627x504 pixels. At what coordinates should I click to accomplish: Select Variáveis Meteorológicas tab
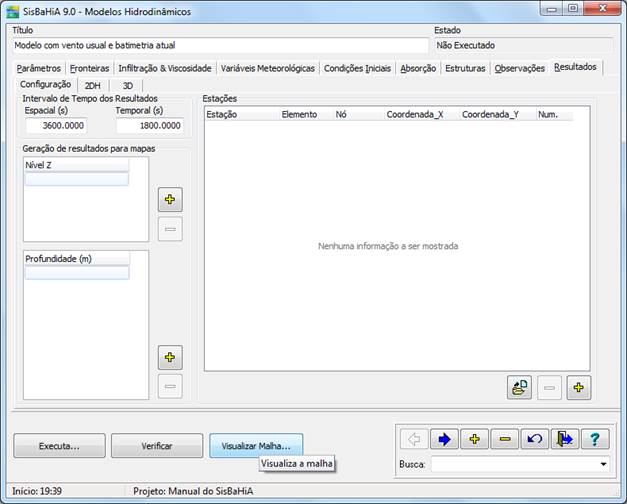tap(268, 68)
